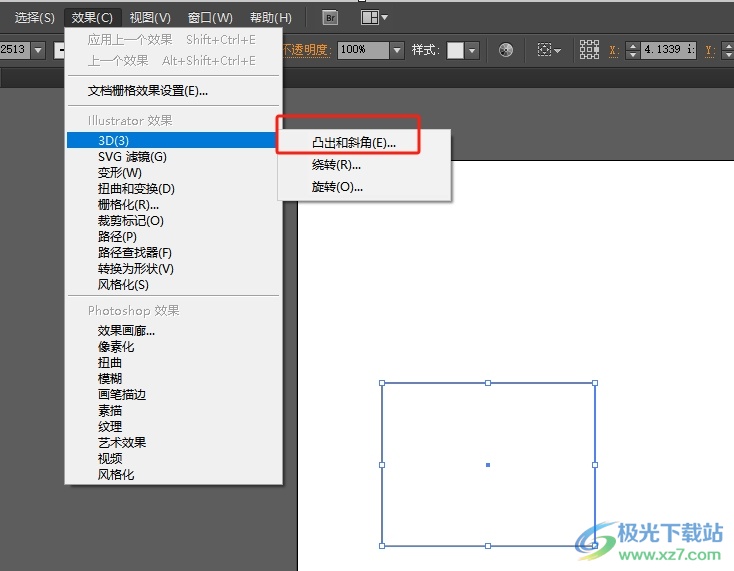
Task: Click the recolor artwork wheel icon
Action: [x=506, y=50]
